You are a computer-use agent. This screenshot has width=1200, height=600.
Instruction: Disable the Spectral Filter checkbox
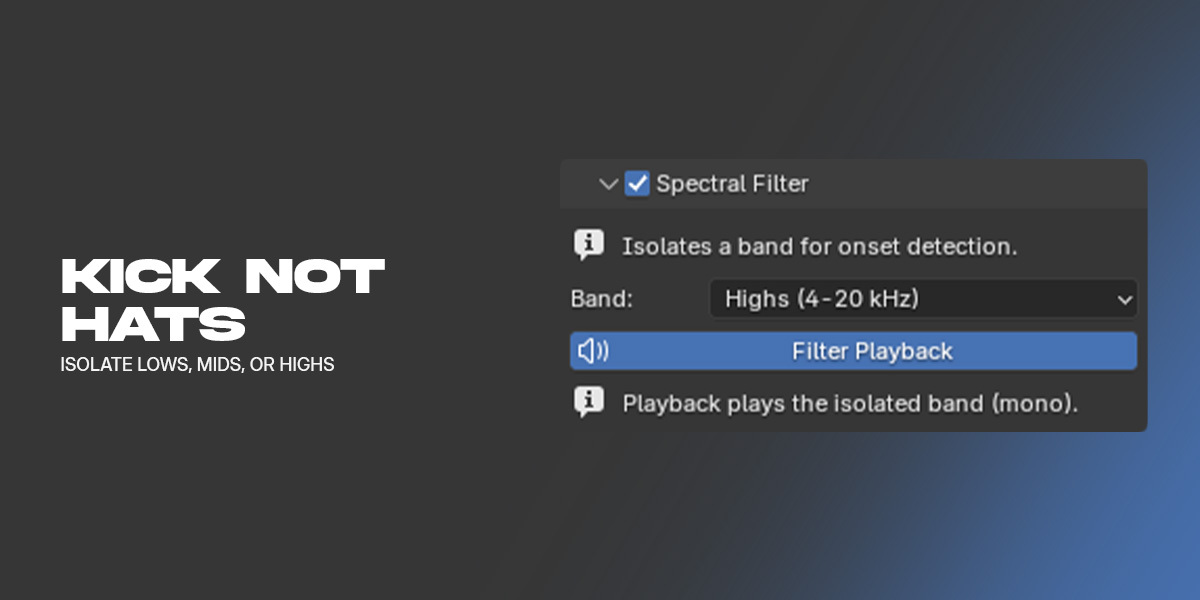637,184
